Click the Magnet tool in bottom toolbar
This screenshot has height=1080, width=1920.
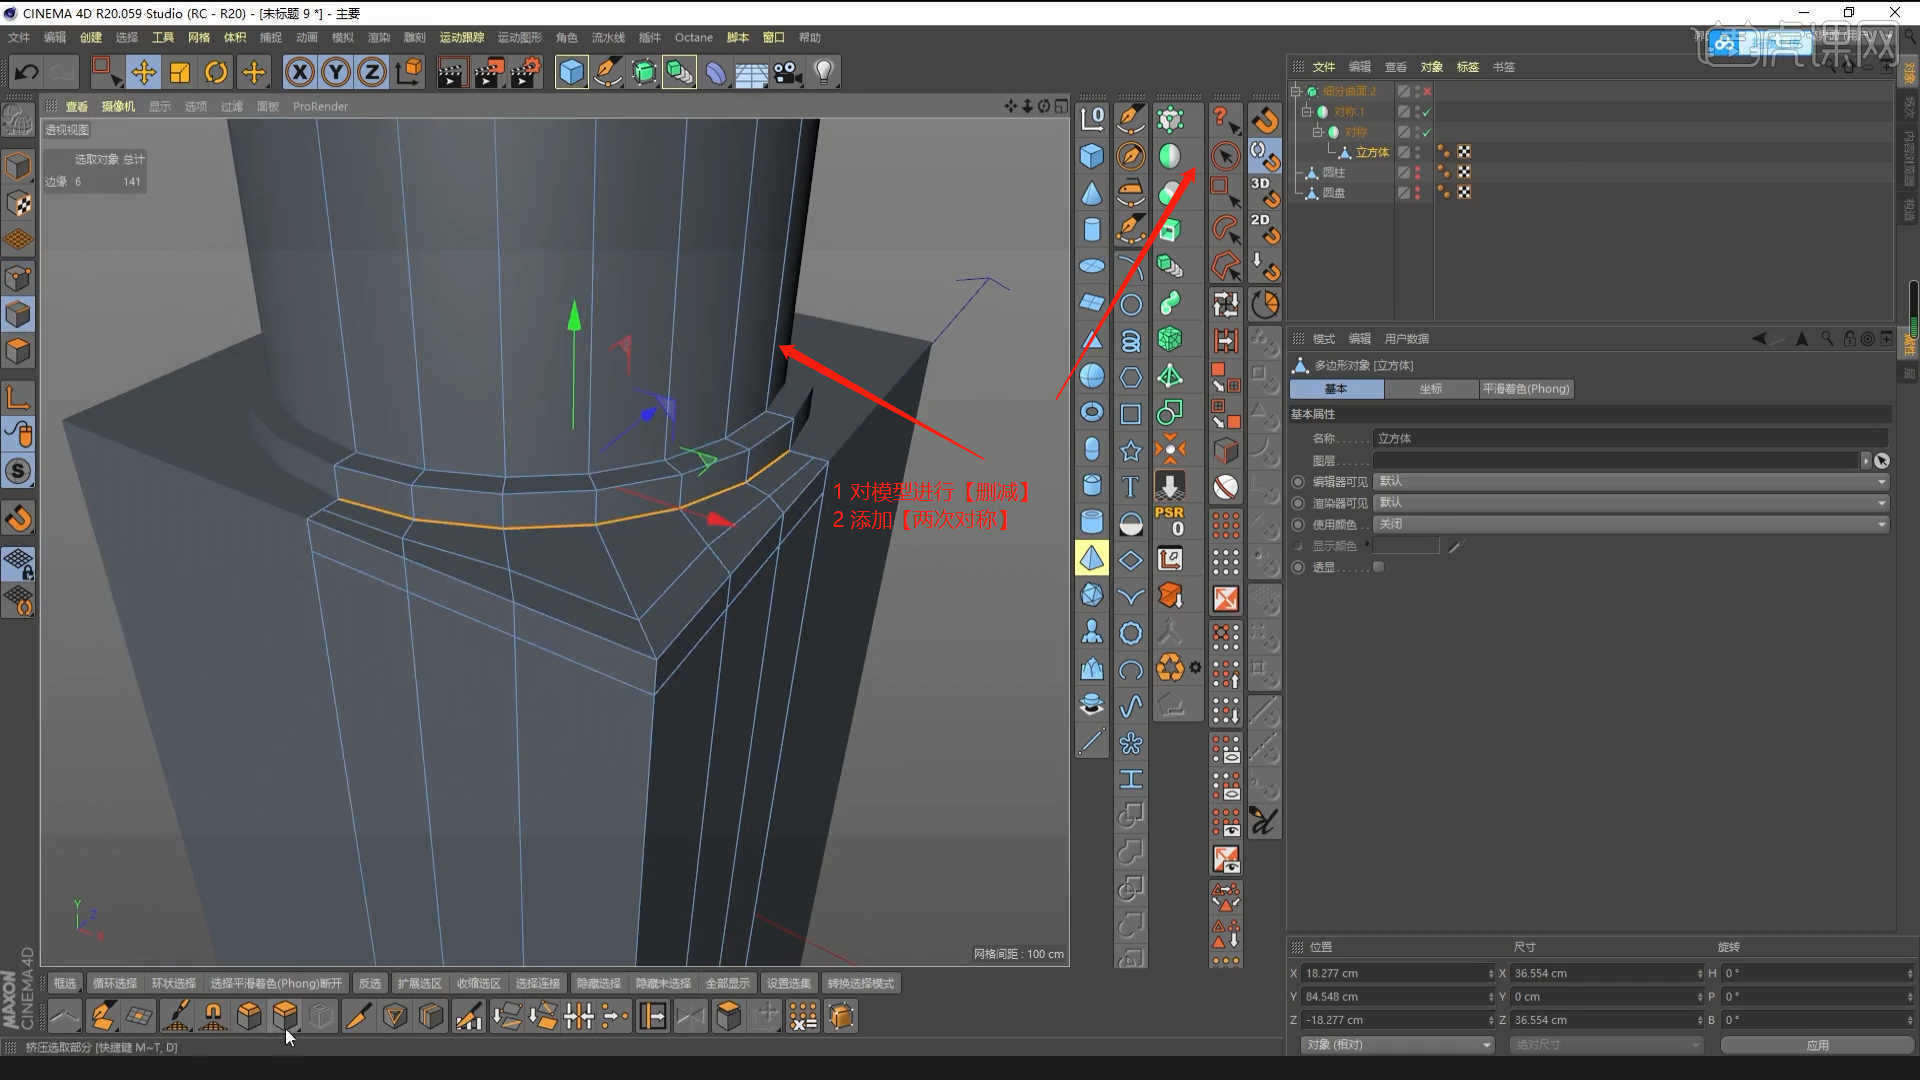(x=213, y=1016)
